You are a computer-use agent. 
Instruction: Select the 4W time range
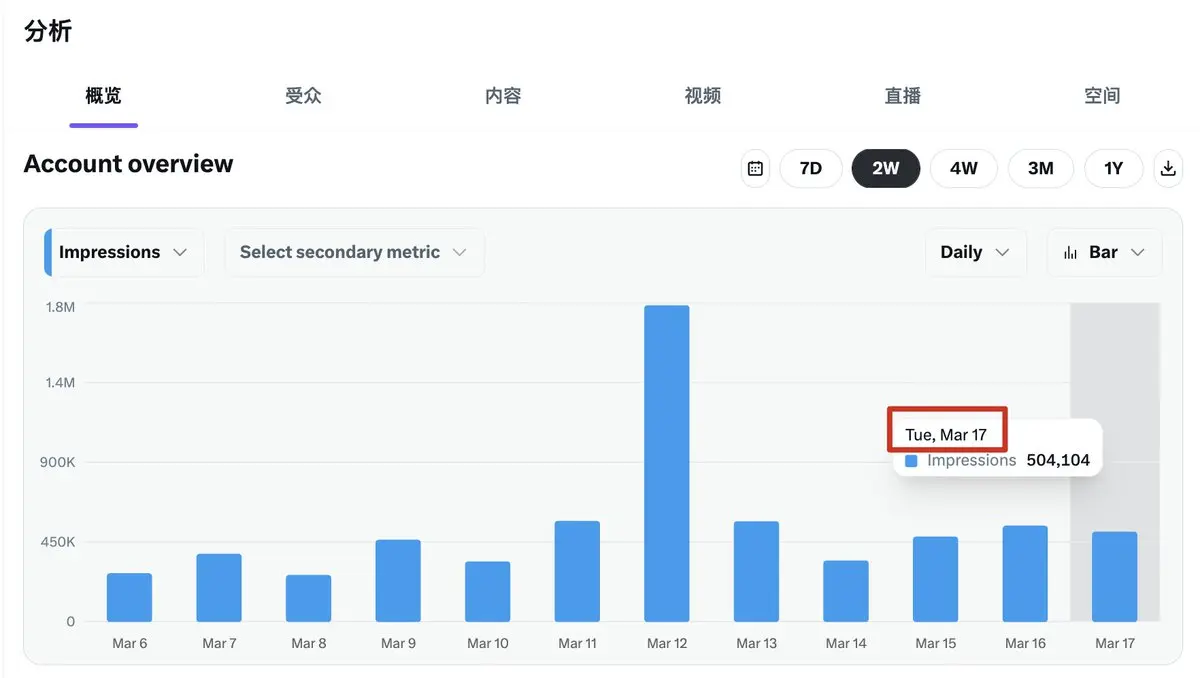point(964,168)
